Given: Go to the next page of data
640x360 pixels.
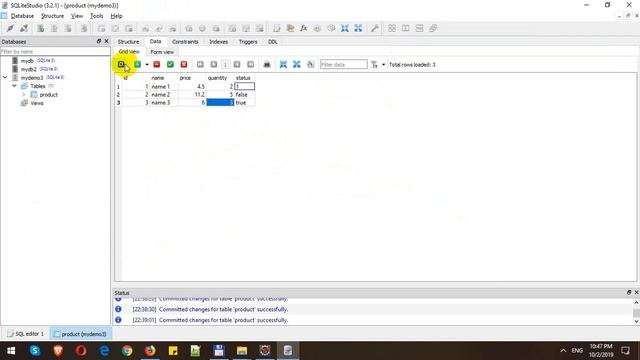Looking at the screenshot, I should click(x=237, y=64).
